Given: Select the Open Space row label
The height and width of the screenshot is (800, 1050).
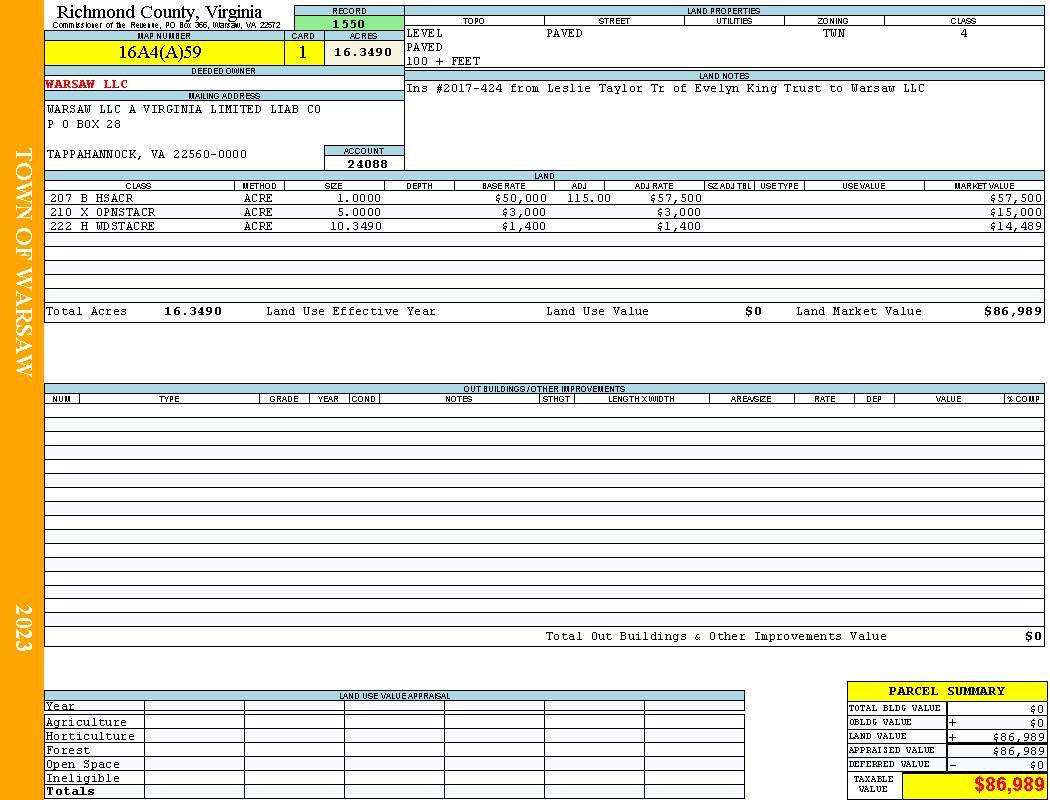Looking at the screenshot, I should point(82,765).
